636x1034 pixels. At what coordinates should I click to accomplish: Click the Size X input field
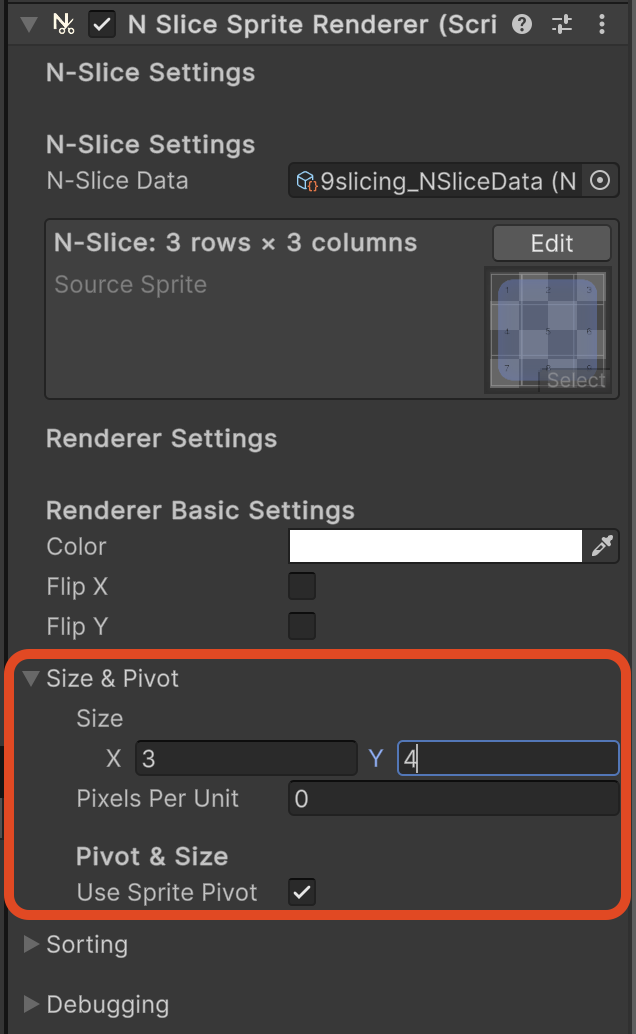[x=246, y=758]
